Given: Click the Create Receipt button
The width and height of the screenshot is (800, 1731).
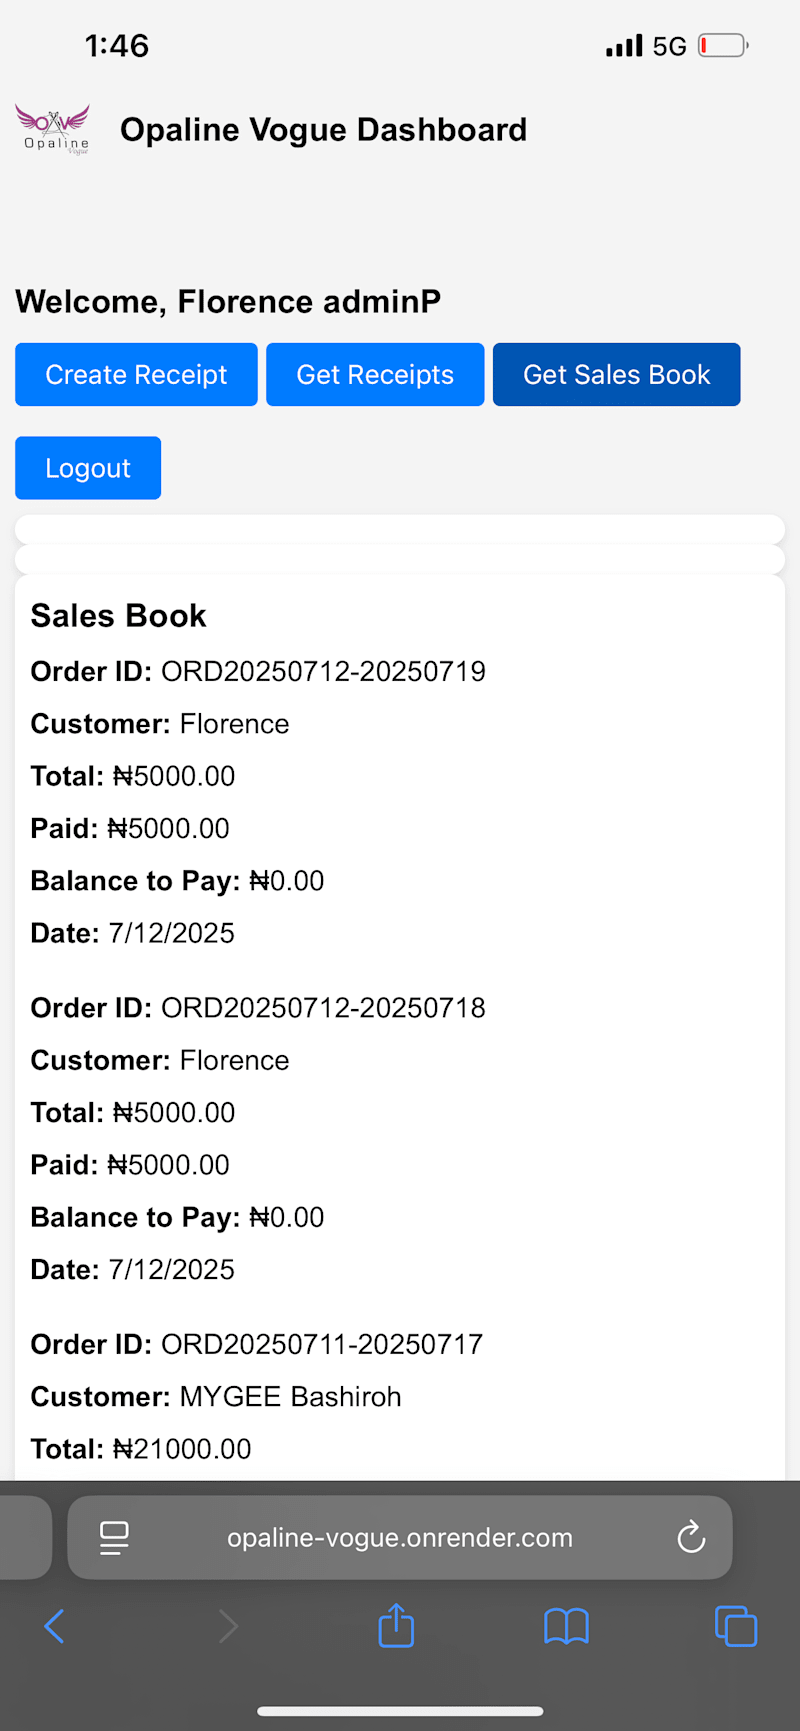Looking at the screenshot, I should (136, 375).
